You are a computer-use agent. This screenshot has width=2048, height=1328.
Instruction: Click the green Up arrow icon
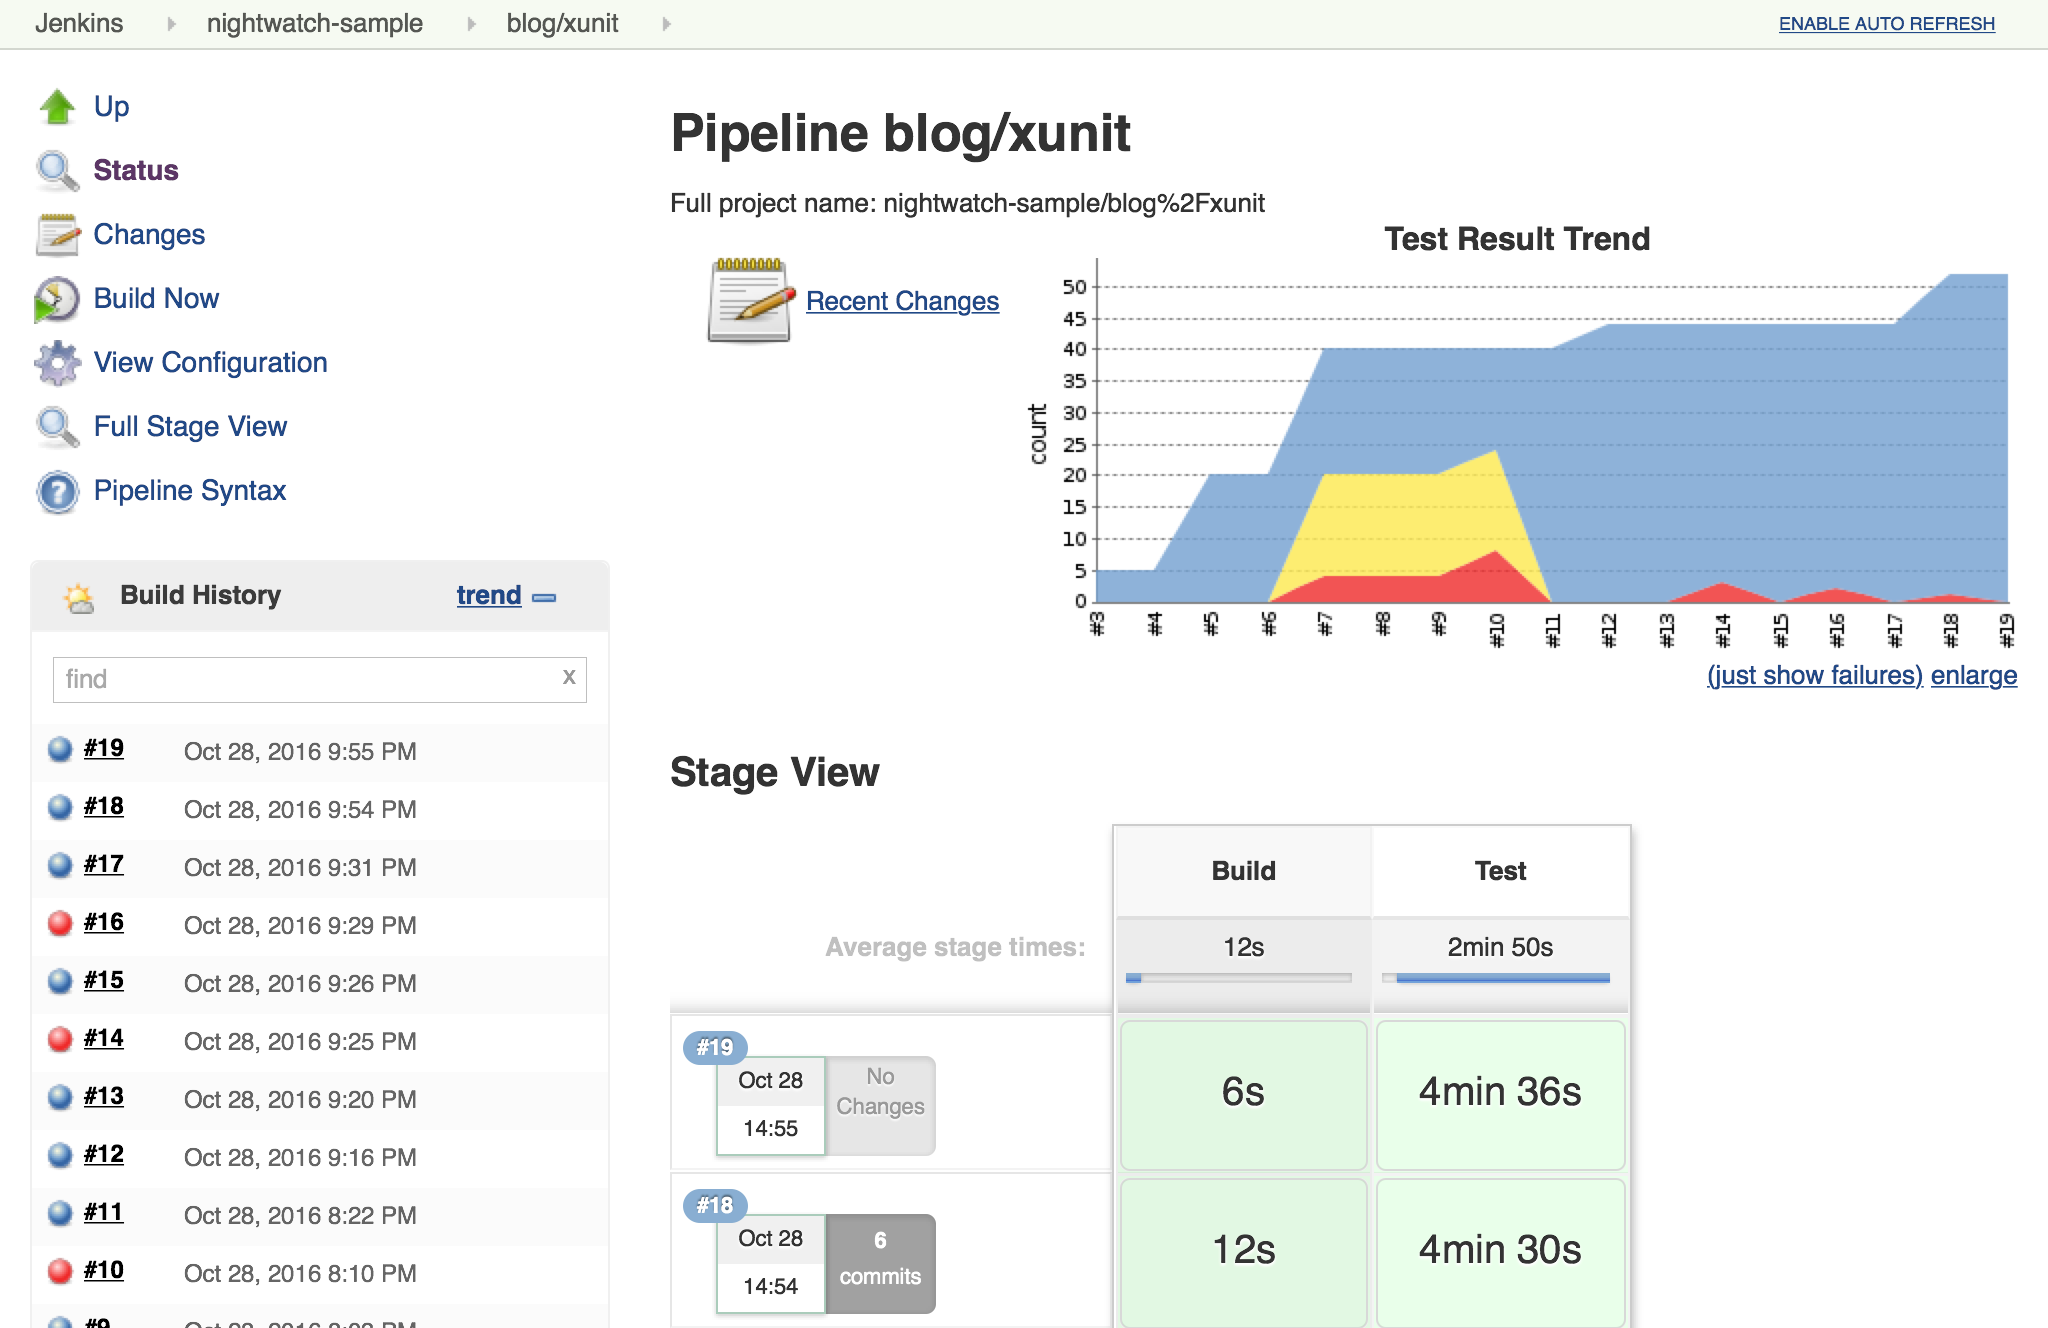pyautogui.click(x=57, y=107)
